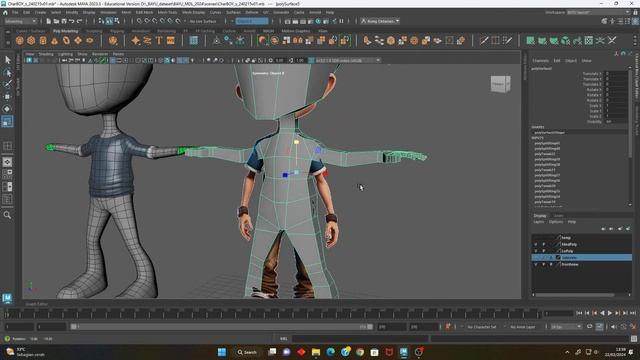
Task: Switch to the Anim layer tab
Action: pos(558,216)
